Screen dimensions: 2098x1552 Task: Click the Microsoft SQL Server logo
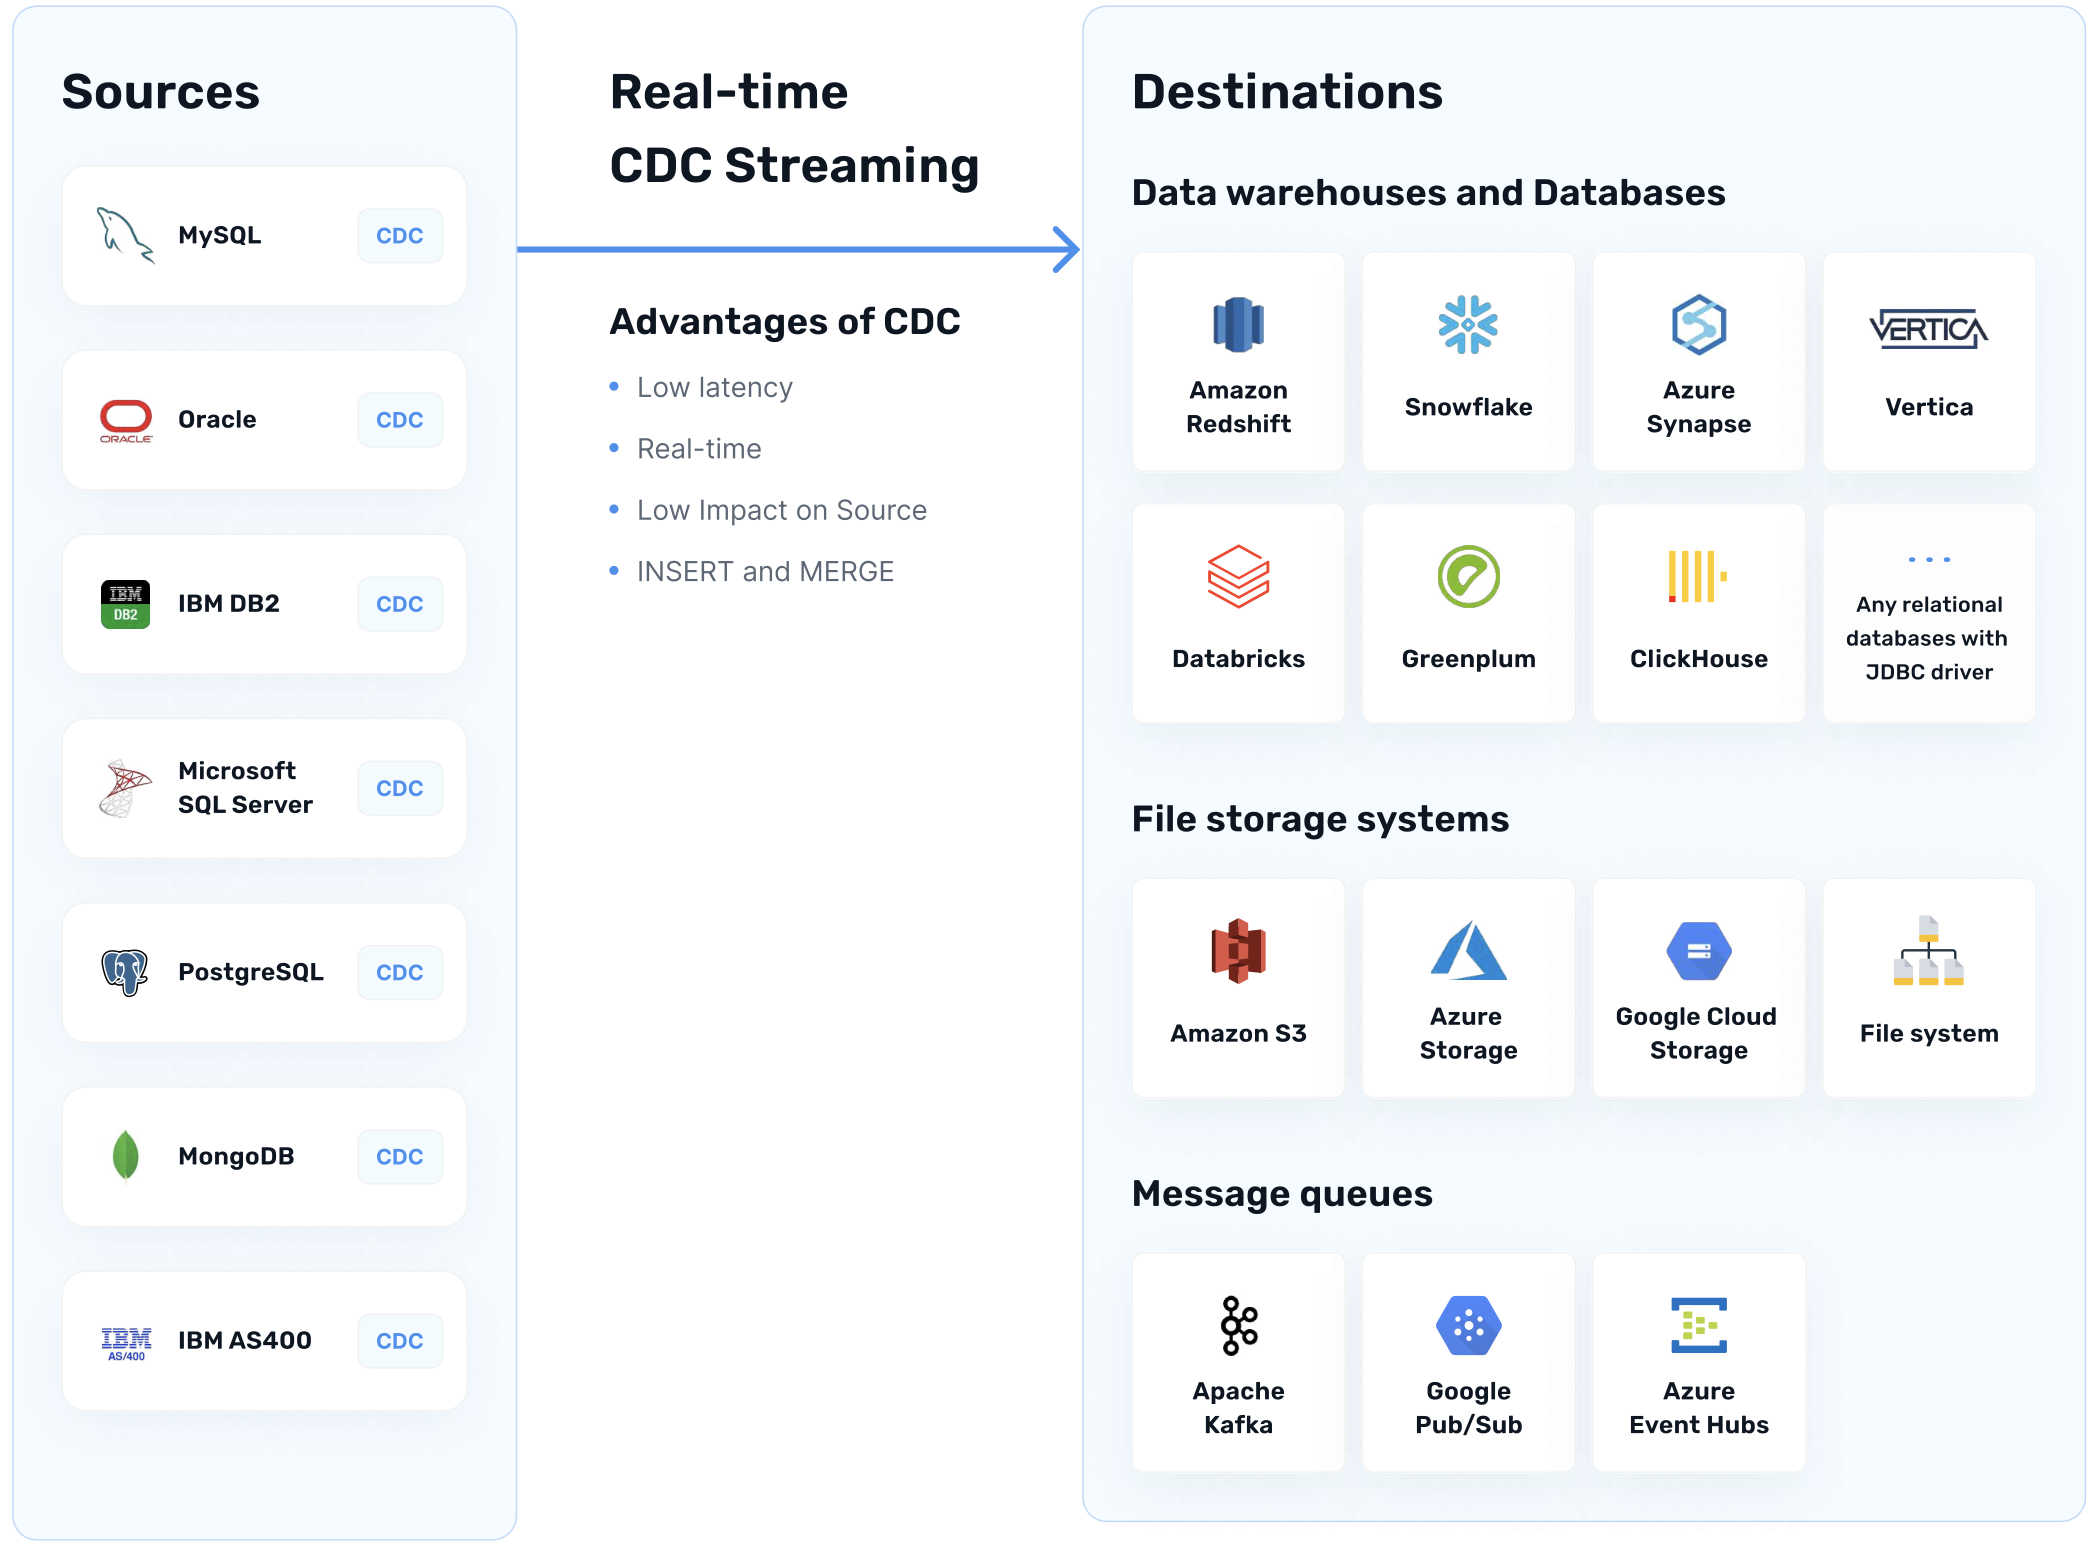[126, 788]
